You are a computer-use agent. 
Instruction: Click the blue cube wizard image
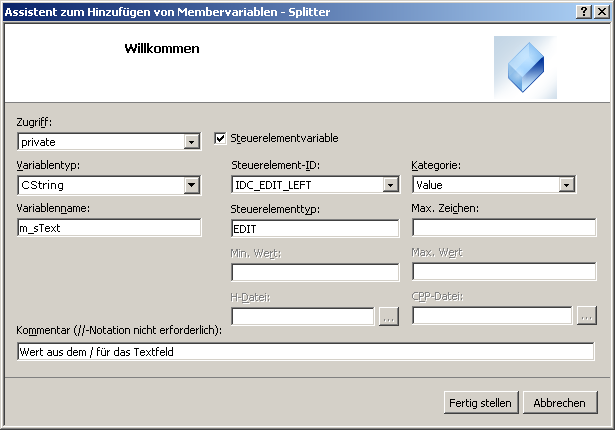pos(525,67)
